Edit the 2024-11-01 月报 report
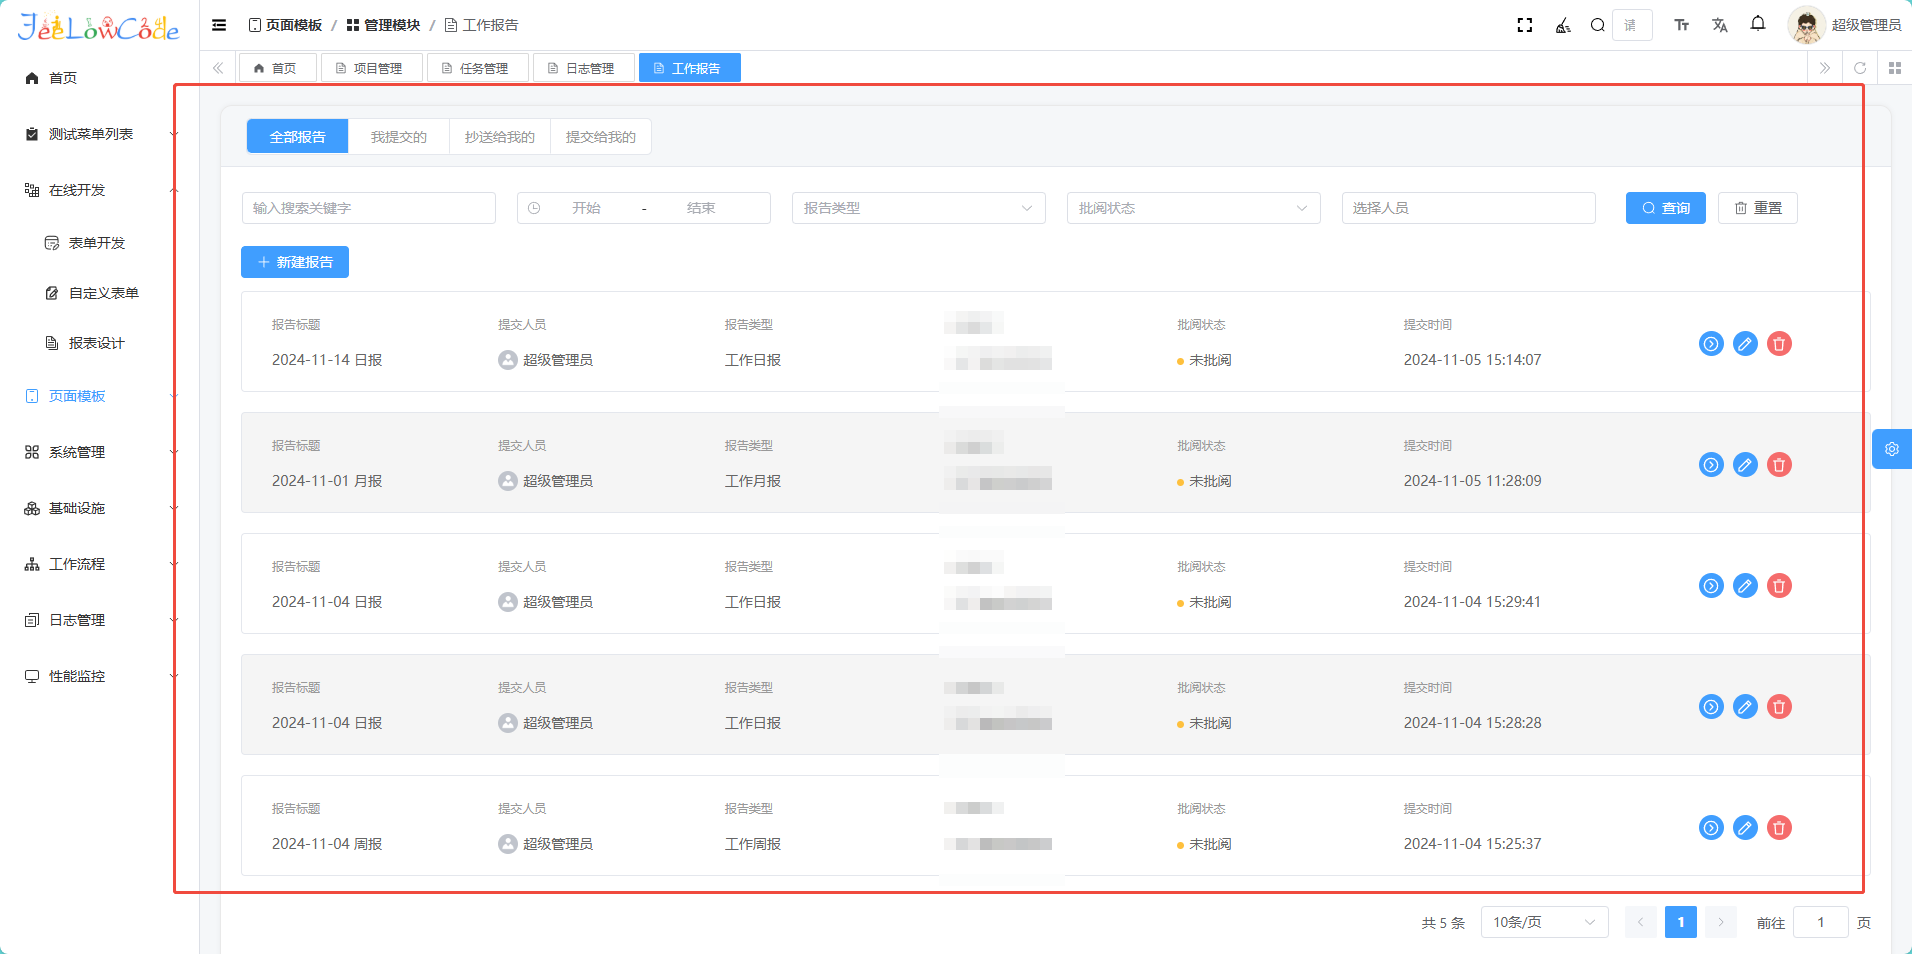 [x=1744, y=465]
